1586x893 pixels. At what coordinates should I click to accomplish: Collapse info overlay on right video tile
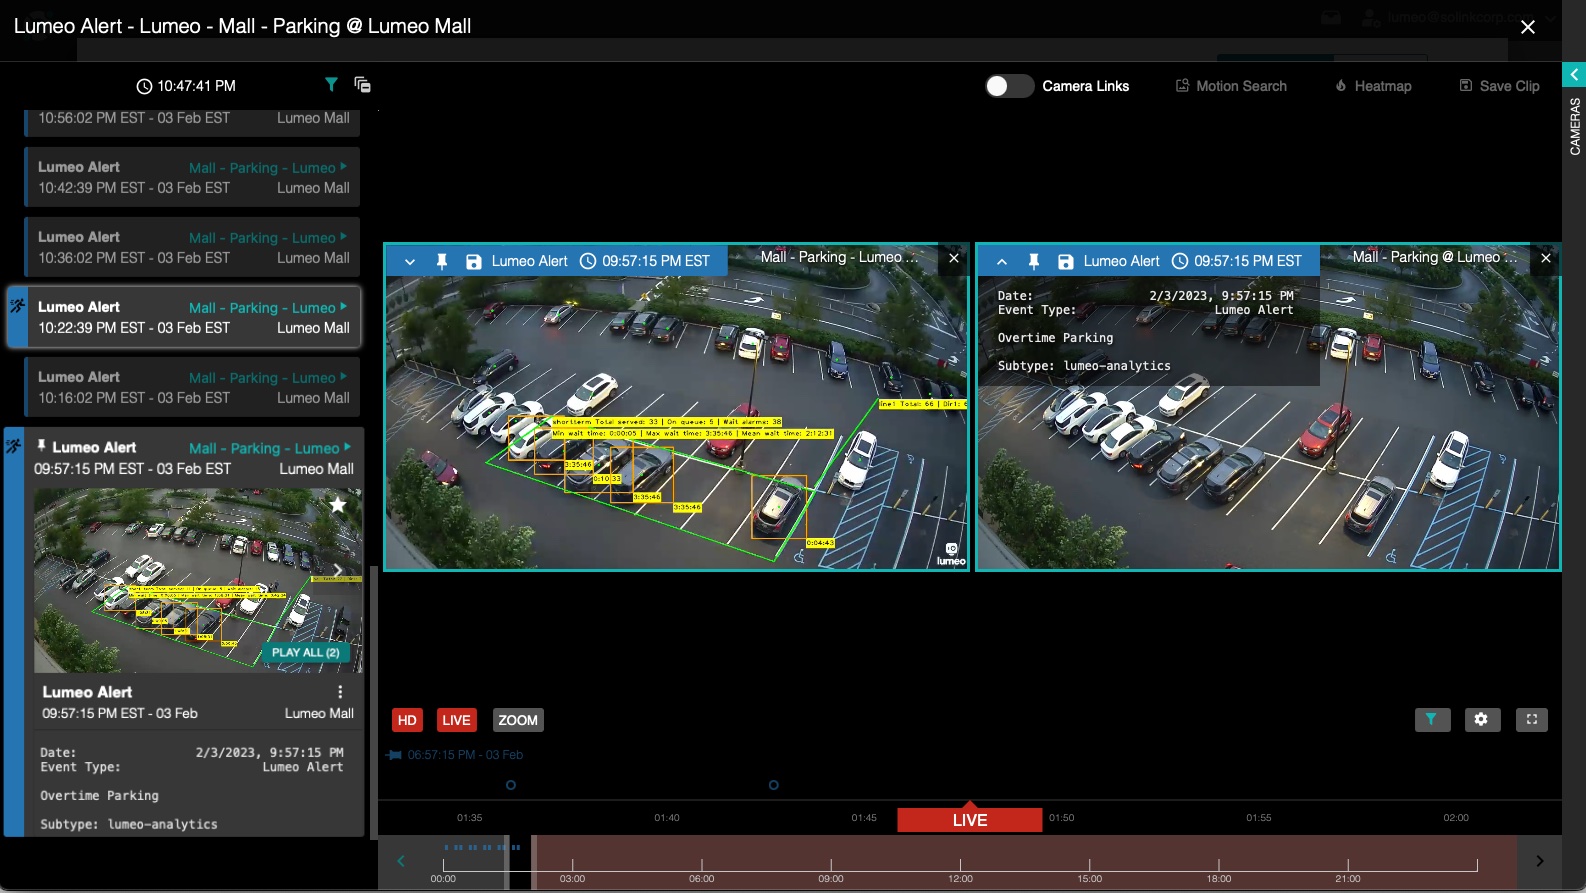point(1002,261)
